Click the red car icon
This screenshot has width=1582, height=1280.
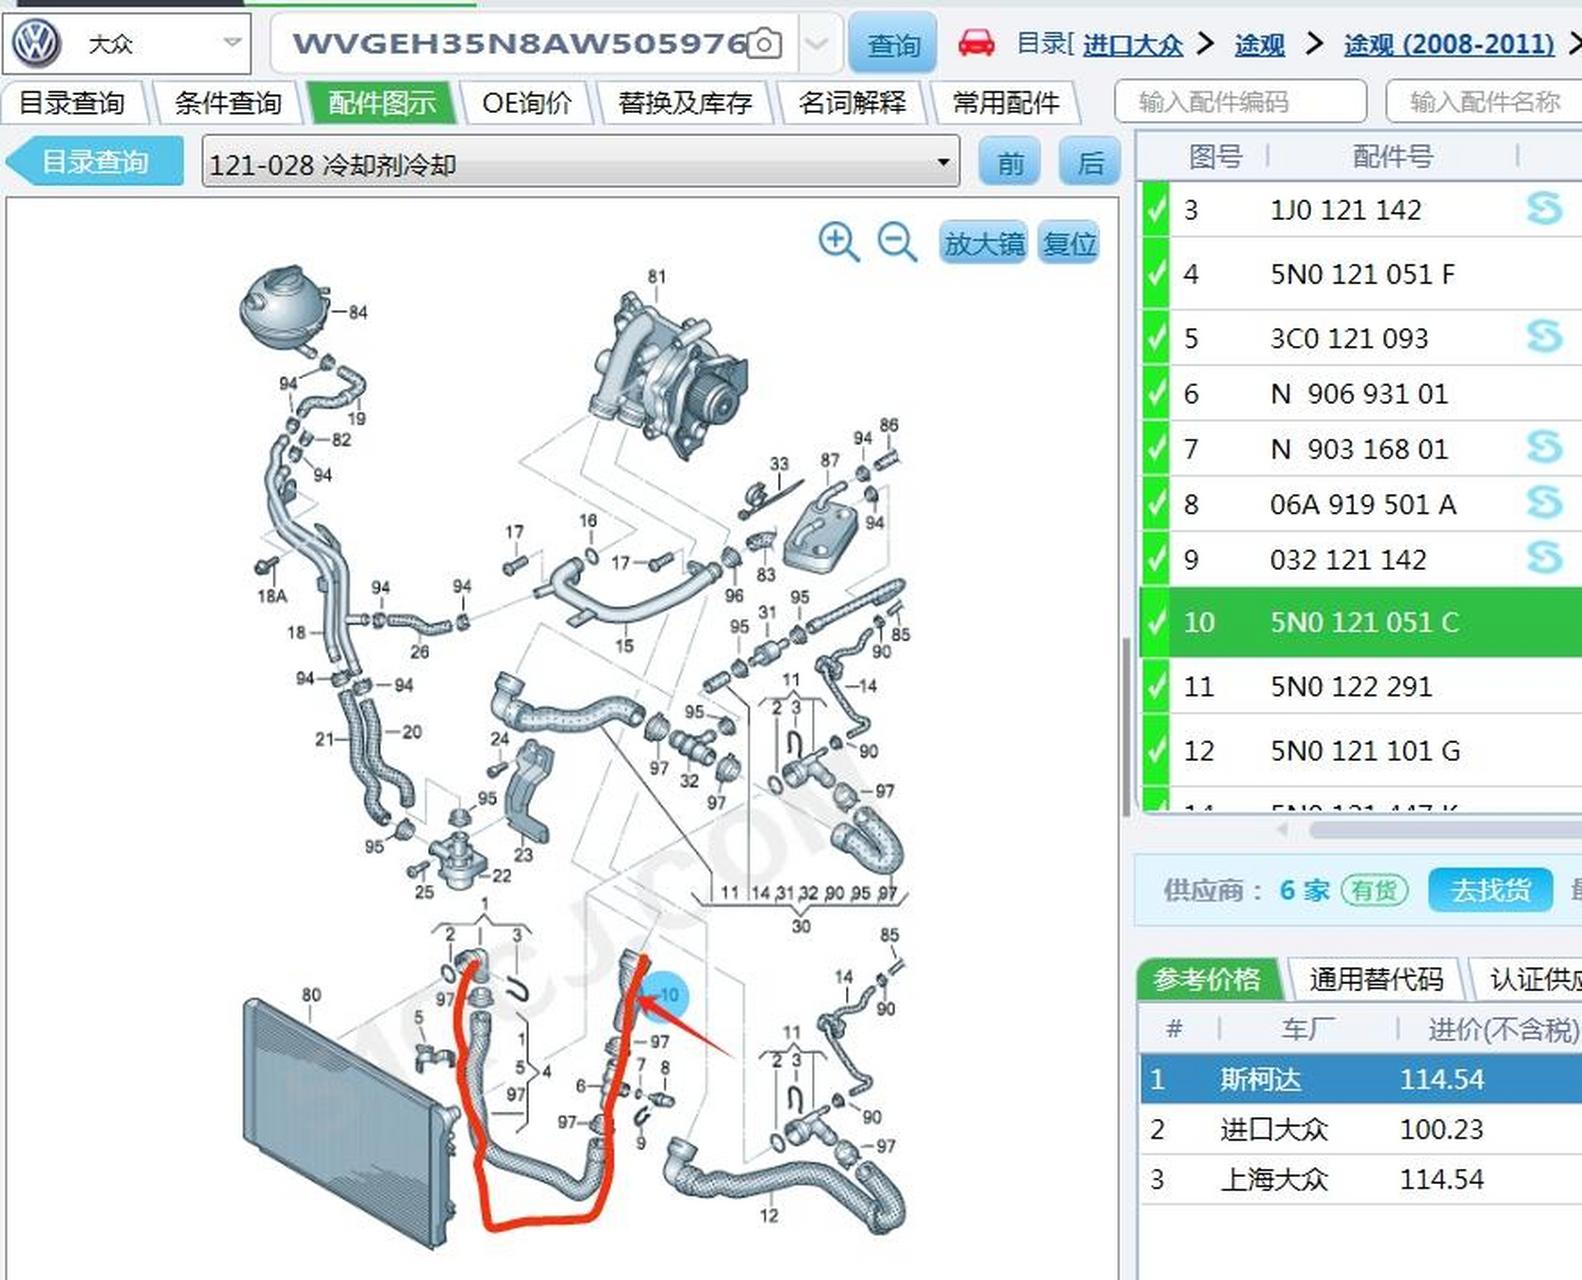tap(976, 43)
